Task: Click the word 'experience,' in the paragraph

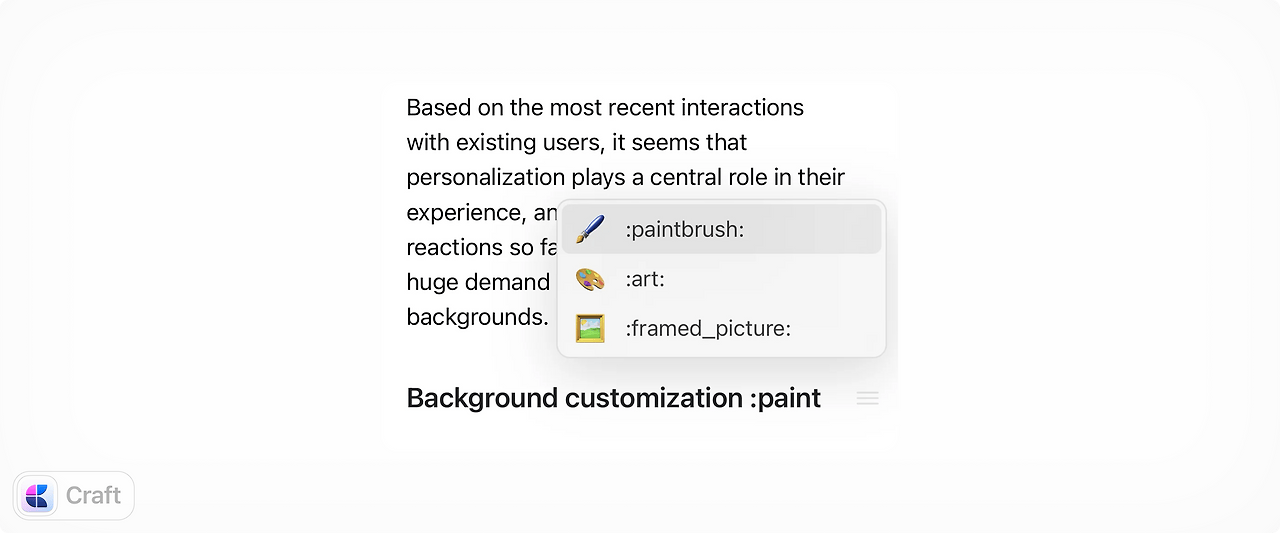Action: click(466, 213)
